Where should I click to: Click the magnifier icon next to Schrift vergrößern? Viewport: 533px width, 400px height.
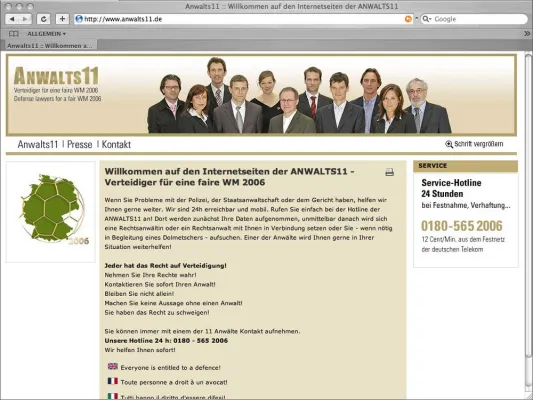tap(449, 144)
